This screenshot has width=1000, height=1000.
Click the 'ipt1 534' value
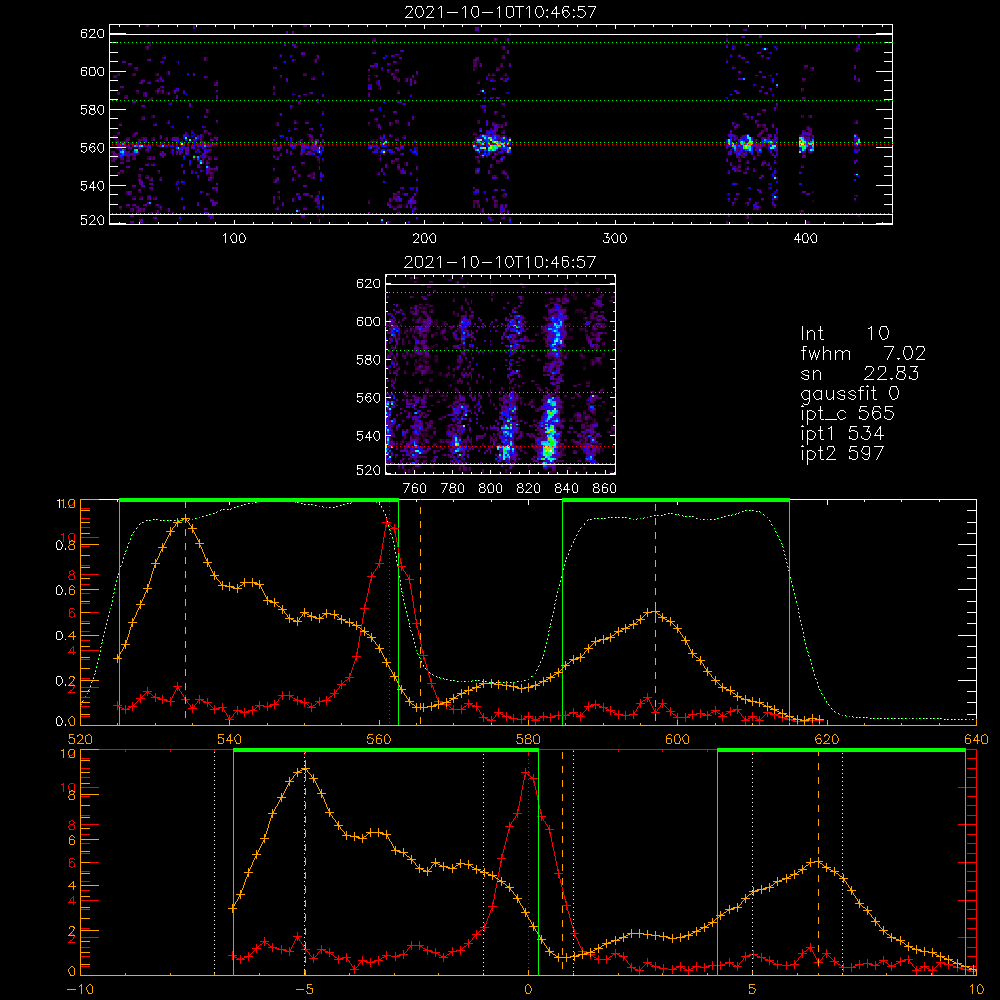[x=842, y=433]
